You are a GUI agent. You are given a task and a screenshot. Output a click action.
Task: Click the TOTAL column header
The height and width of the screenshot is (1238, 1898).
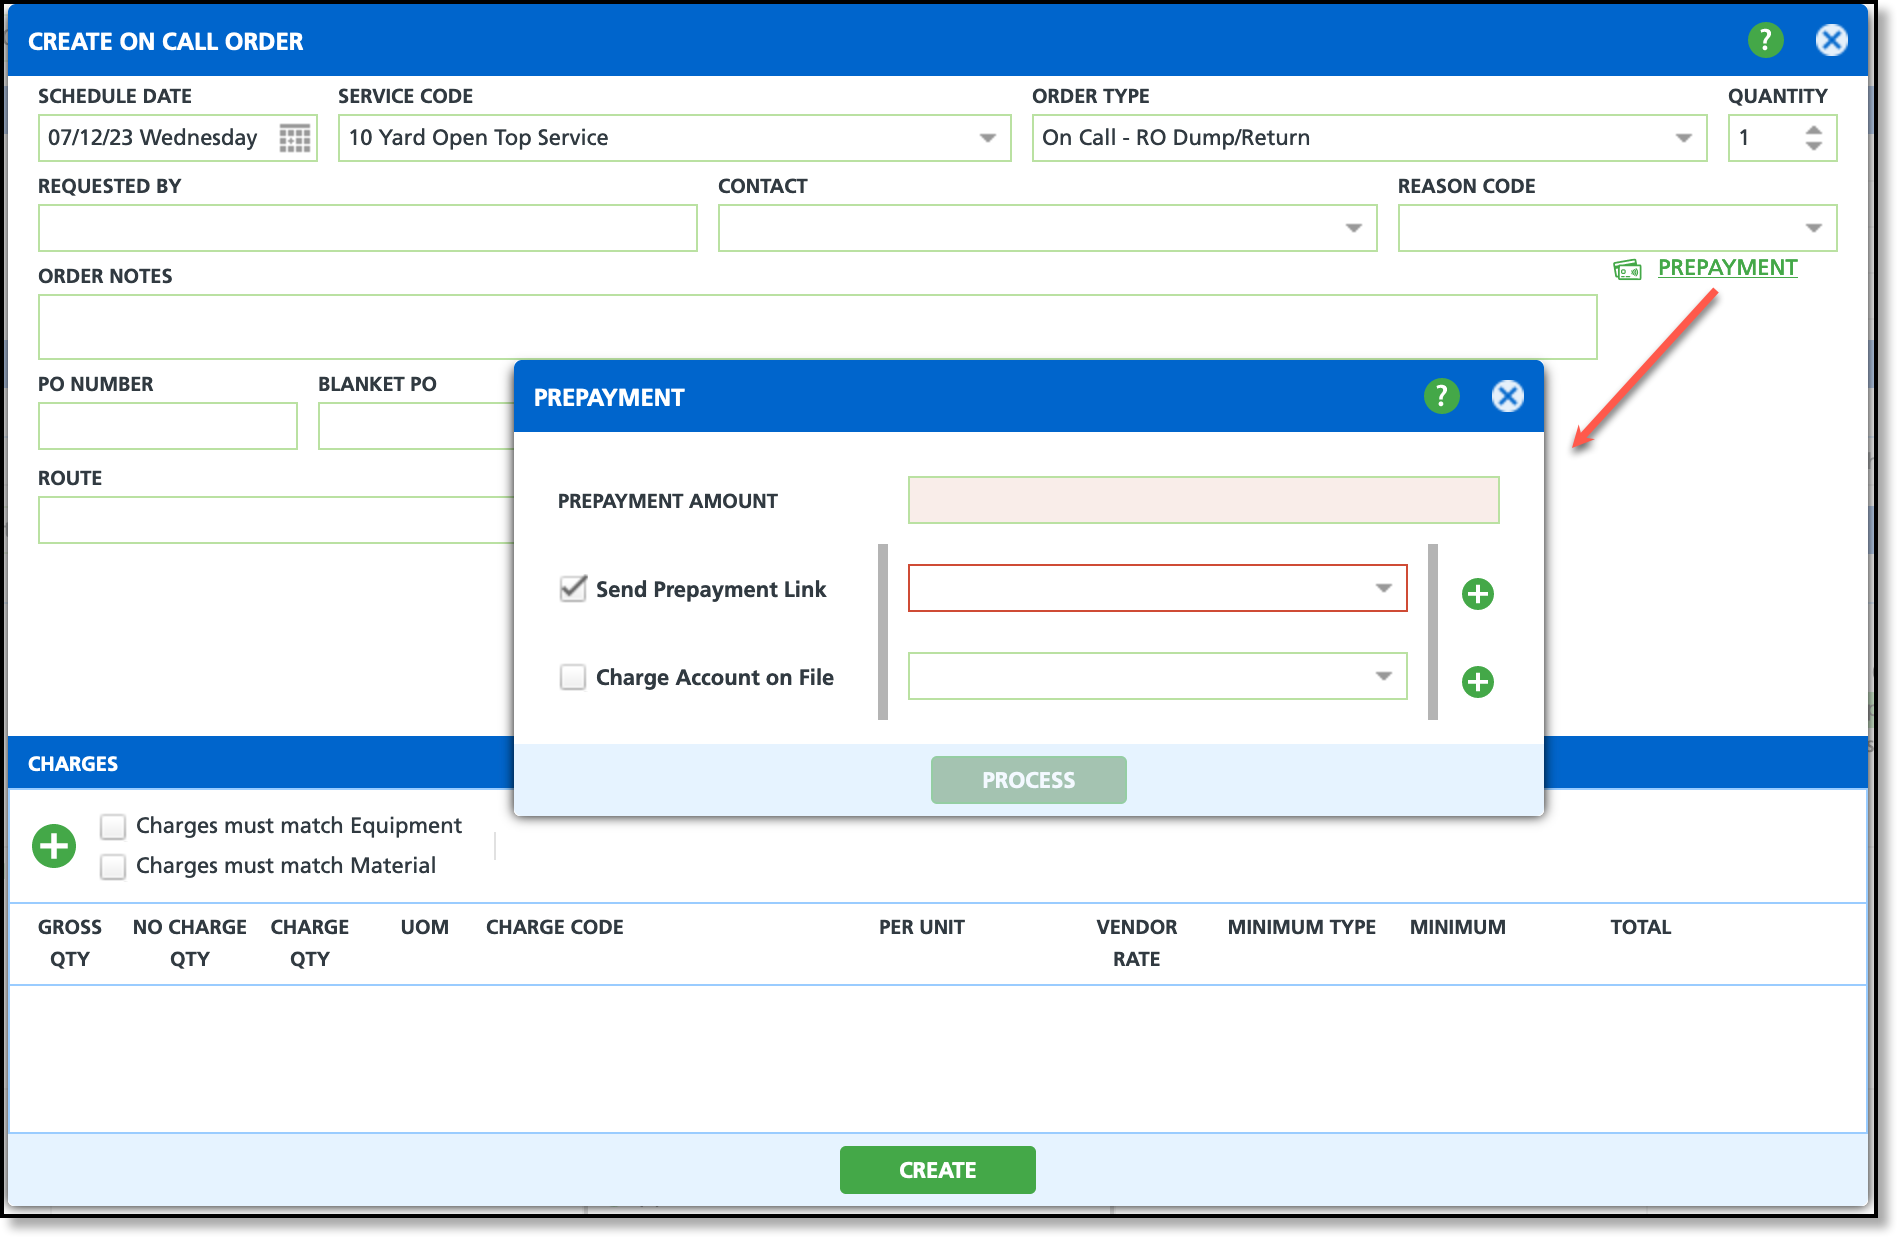[x=1640, y=927]
